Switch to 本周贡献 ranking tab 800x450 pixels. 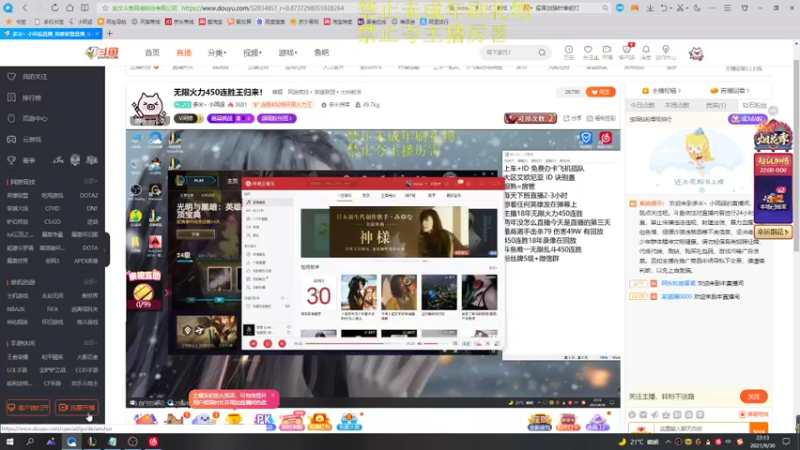pyautogui.click(x=677, y=105)
